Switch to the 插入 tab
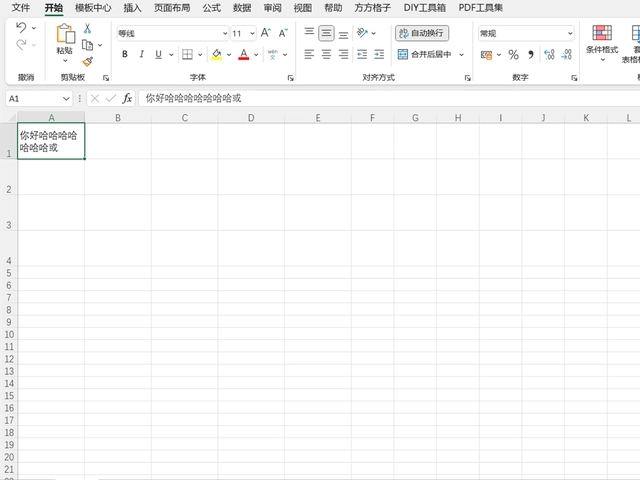This screenshot has height=480, width=640. point(132,8)
